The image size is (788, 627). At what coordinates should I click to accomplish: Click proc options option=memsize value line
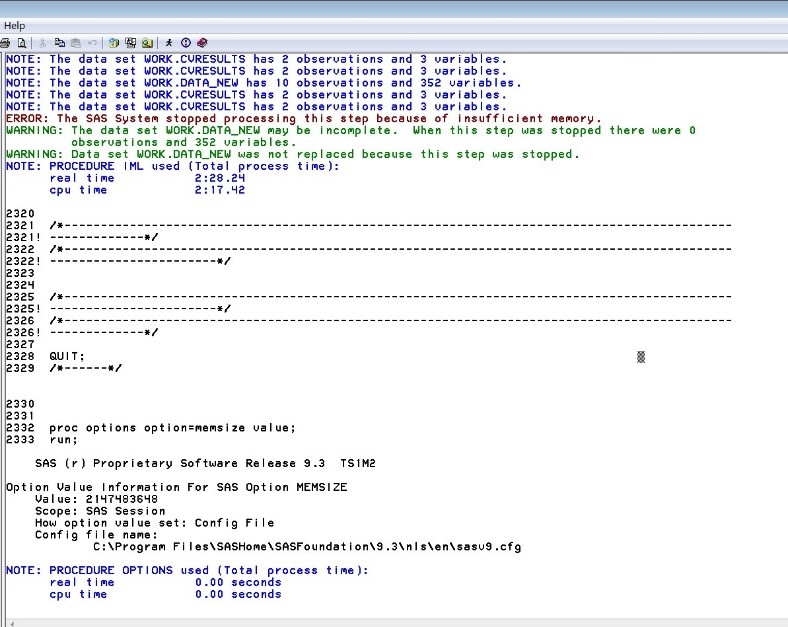(x=172, y=428)
